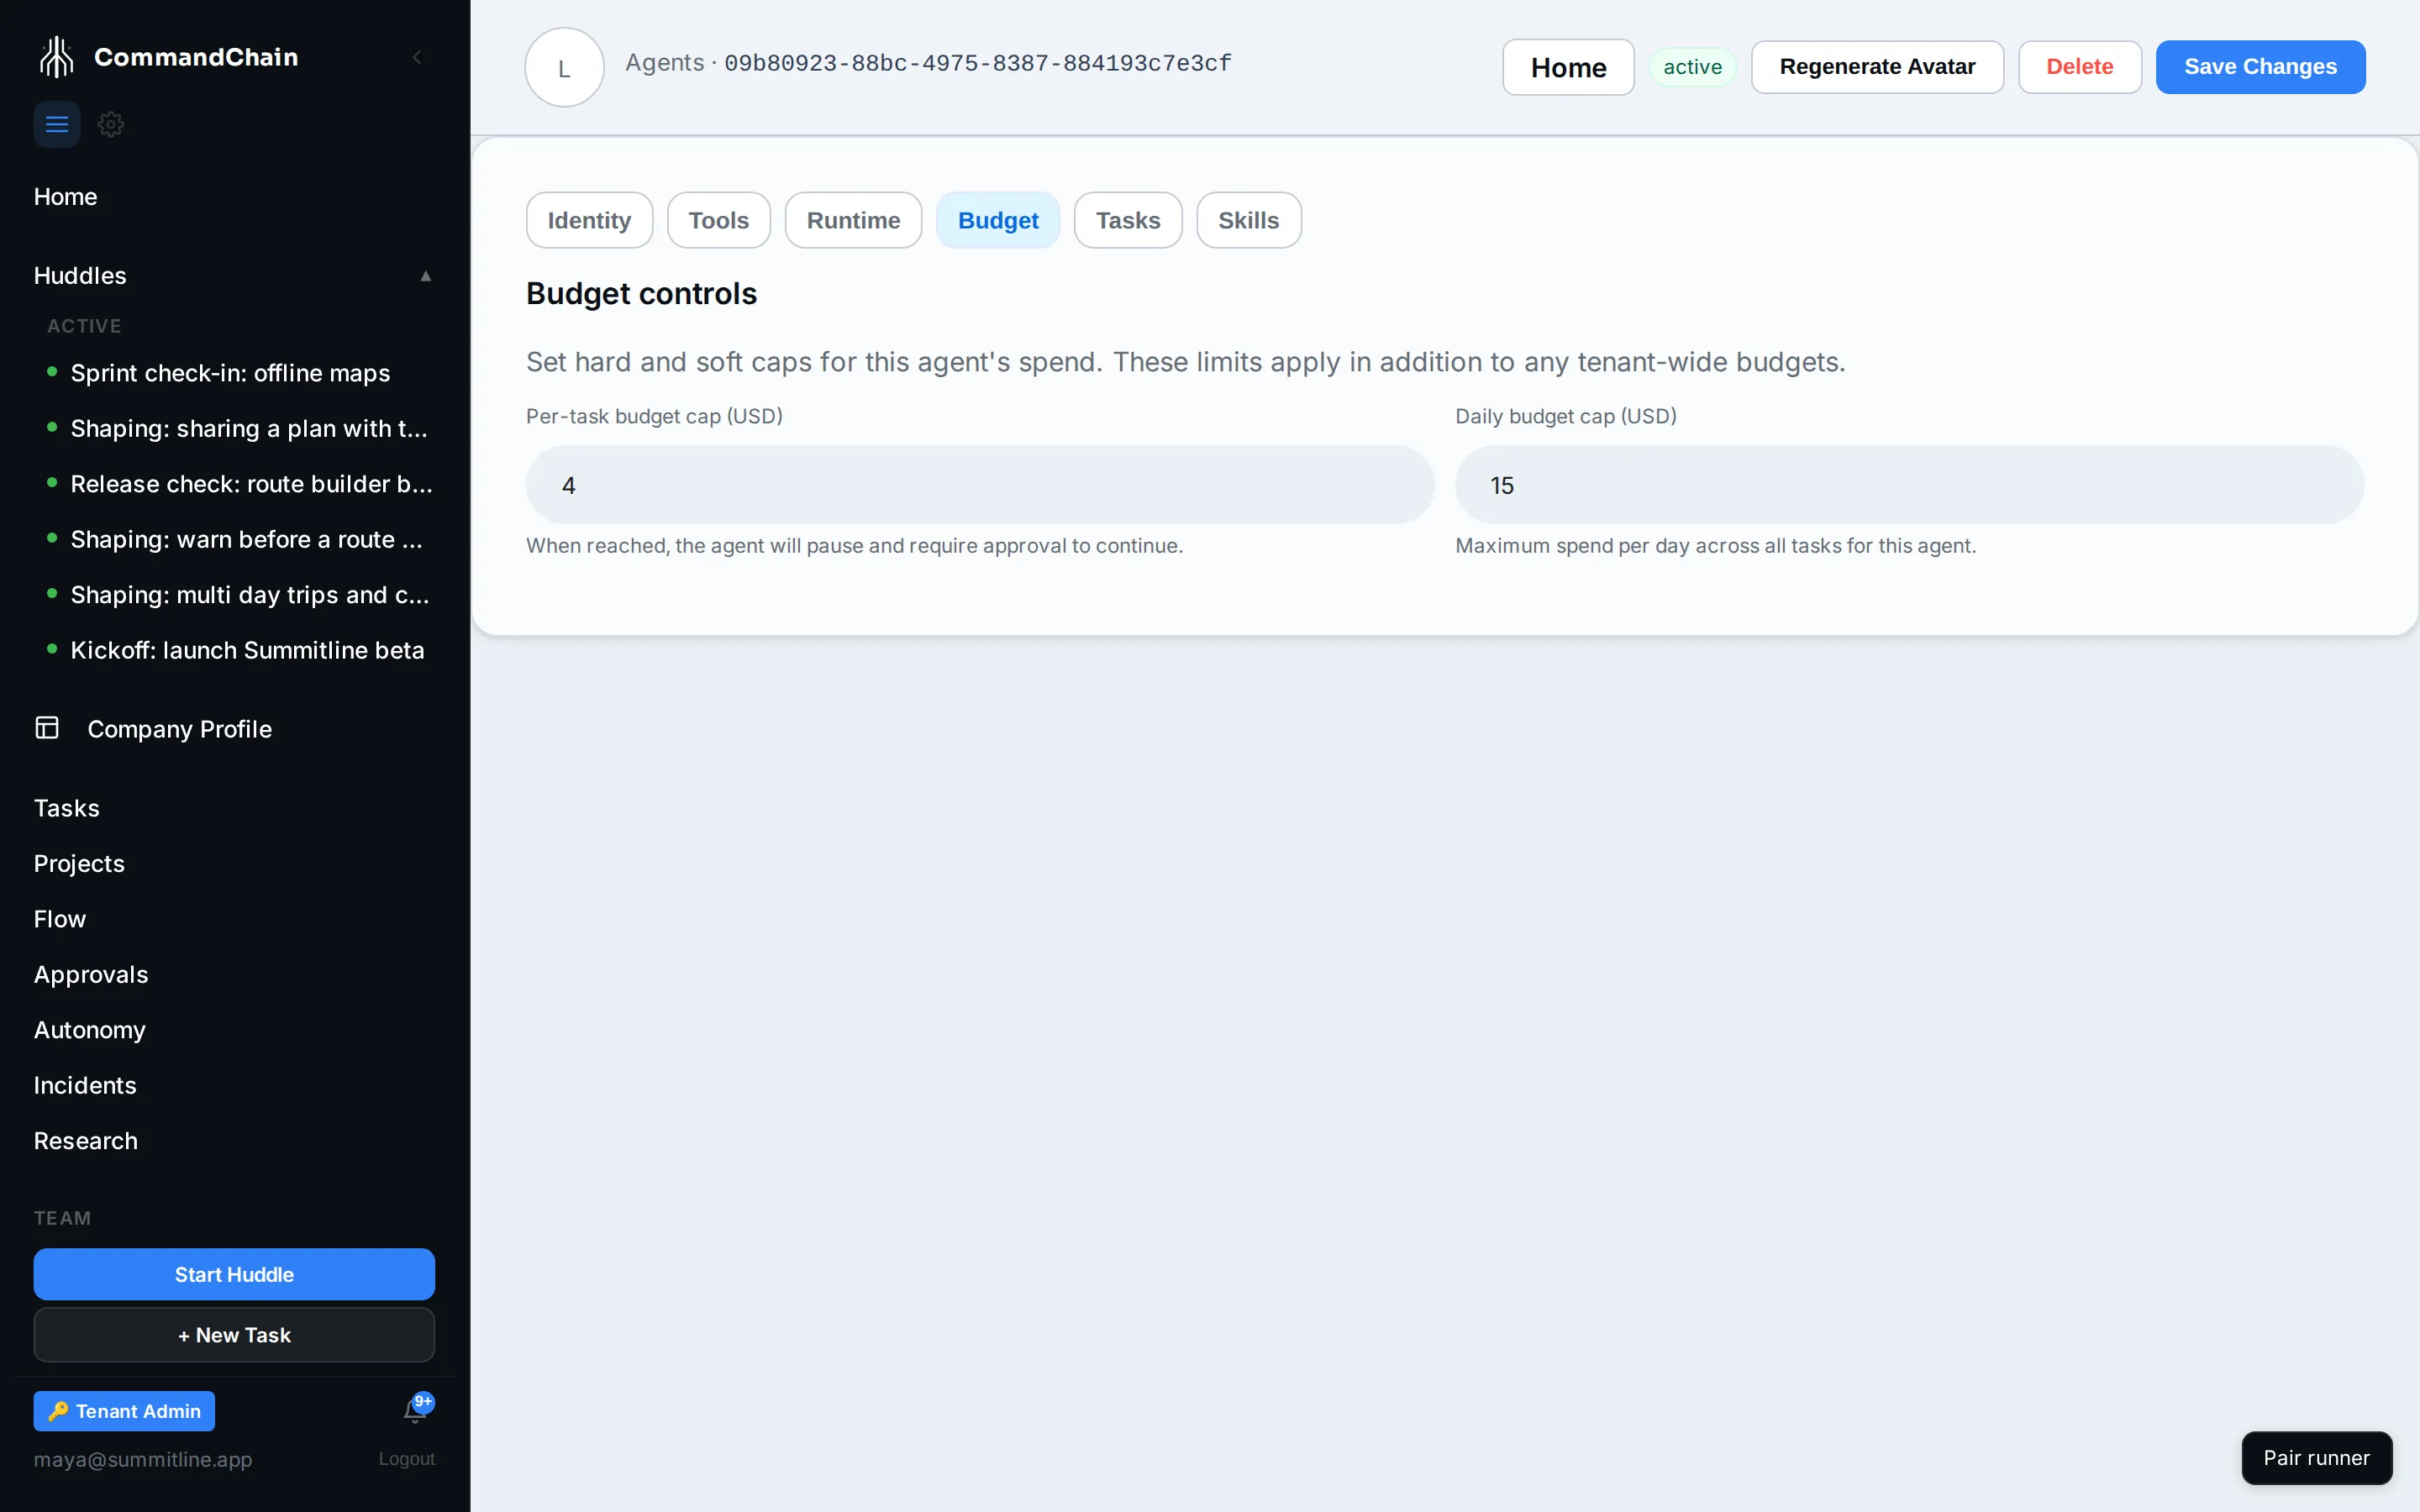Click the Logout link
This screenshot has width=2420, height=1512.
(406, 1459)
